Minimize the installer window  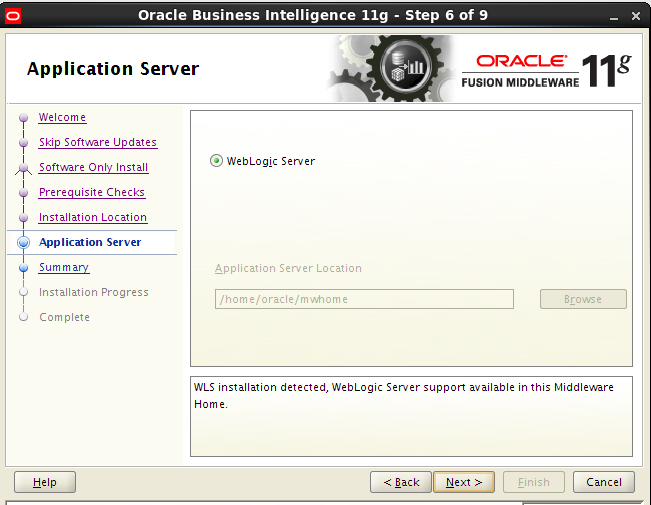click(x=614, y=17)
